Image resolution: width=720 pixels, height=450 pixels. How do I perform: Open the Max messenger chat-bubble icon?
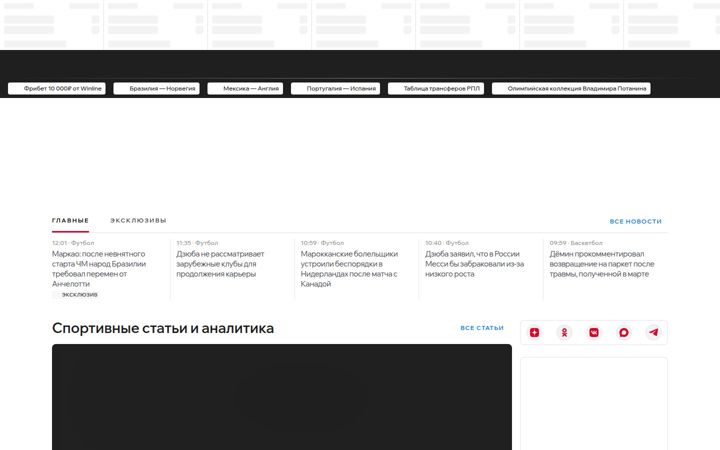click(x=624, y=332)
